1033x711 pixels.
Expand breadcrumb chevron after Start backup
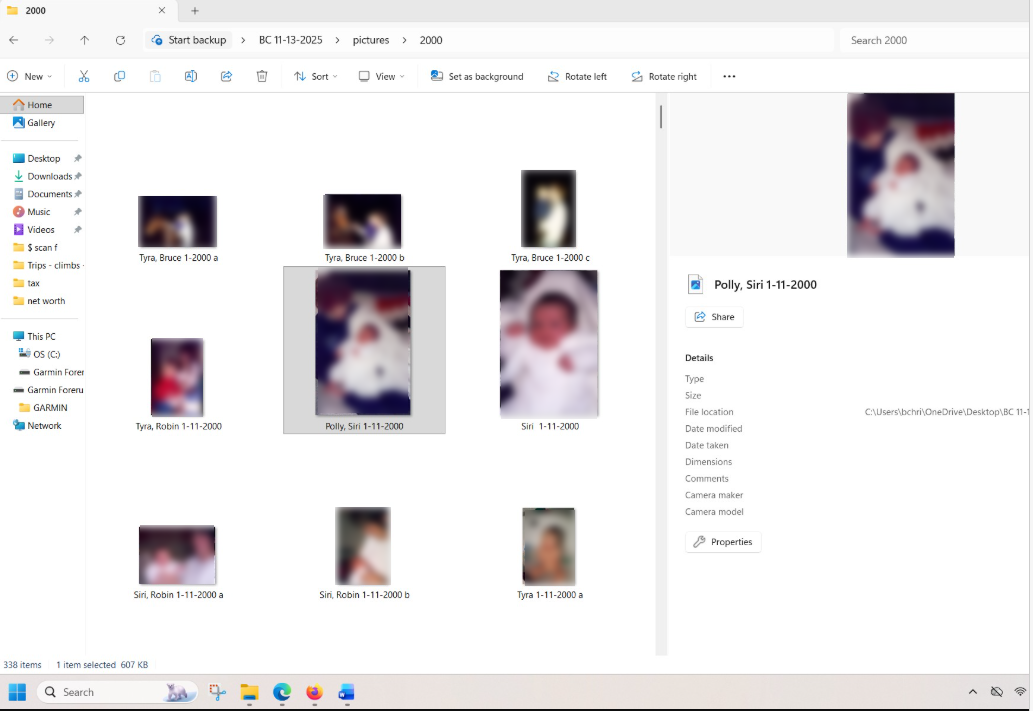243,40
